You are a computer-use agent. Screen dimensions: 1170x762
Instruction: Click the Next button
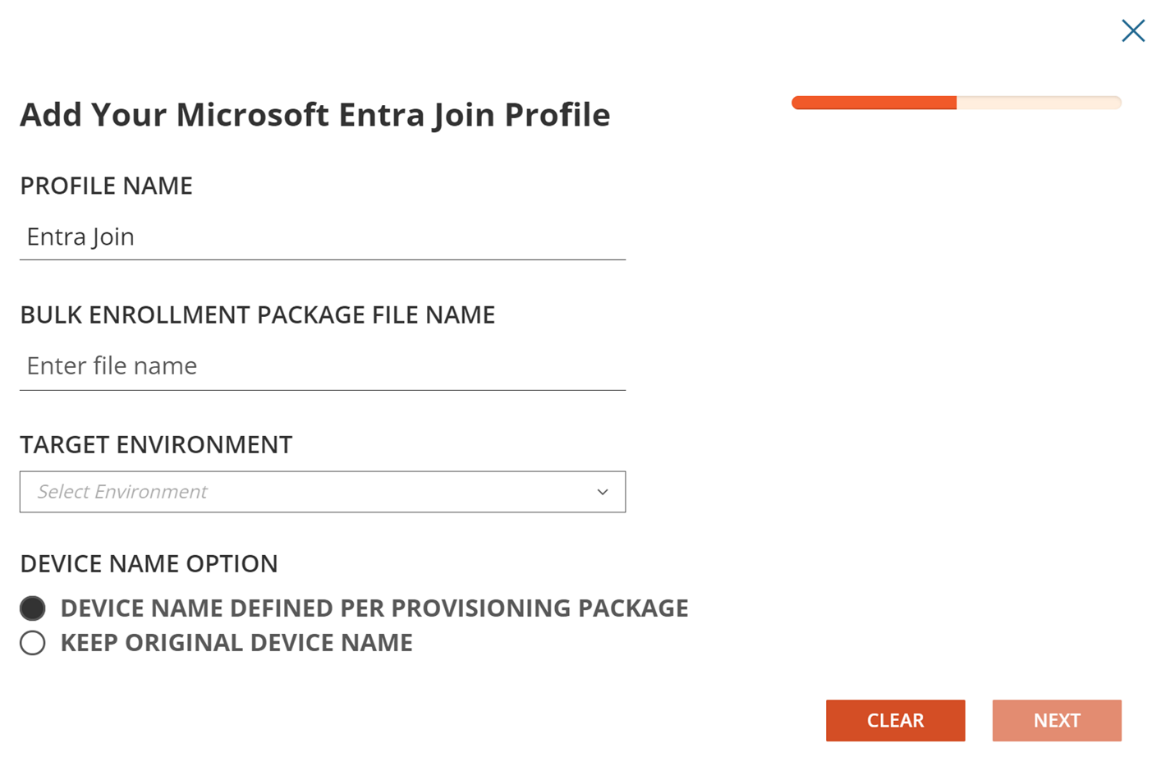pyautogui.click(x=1056, y=720)
